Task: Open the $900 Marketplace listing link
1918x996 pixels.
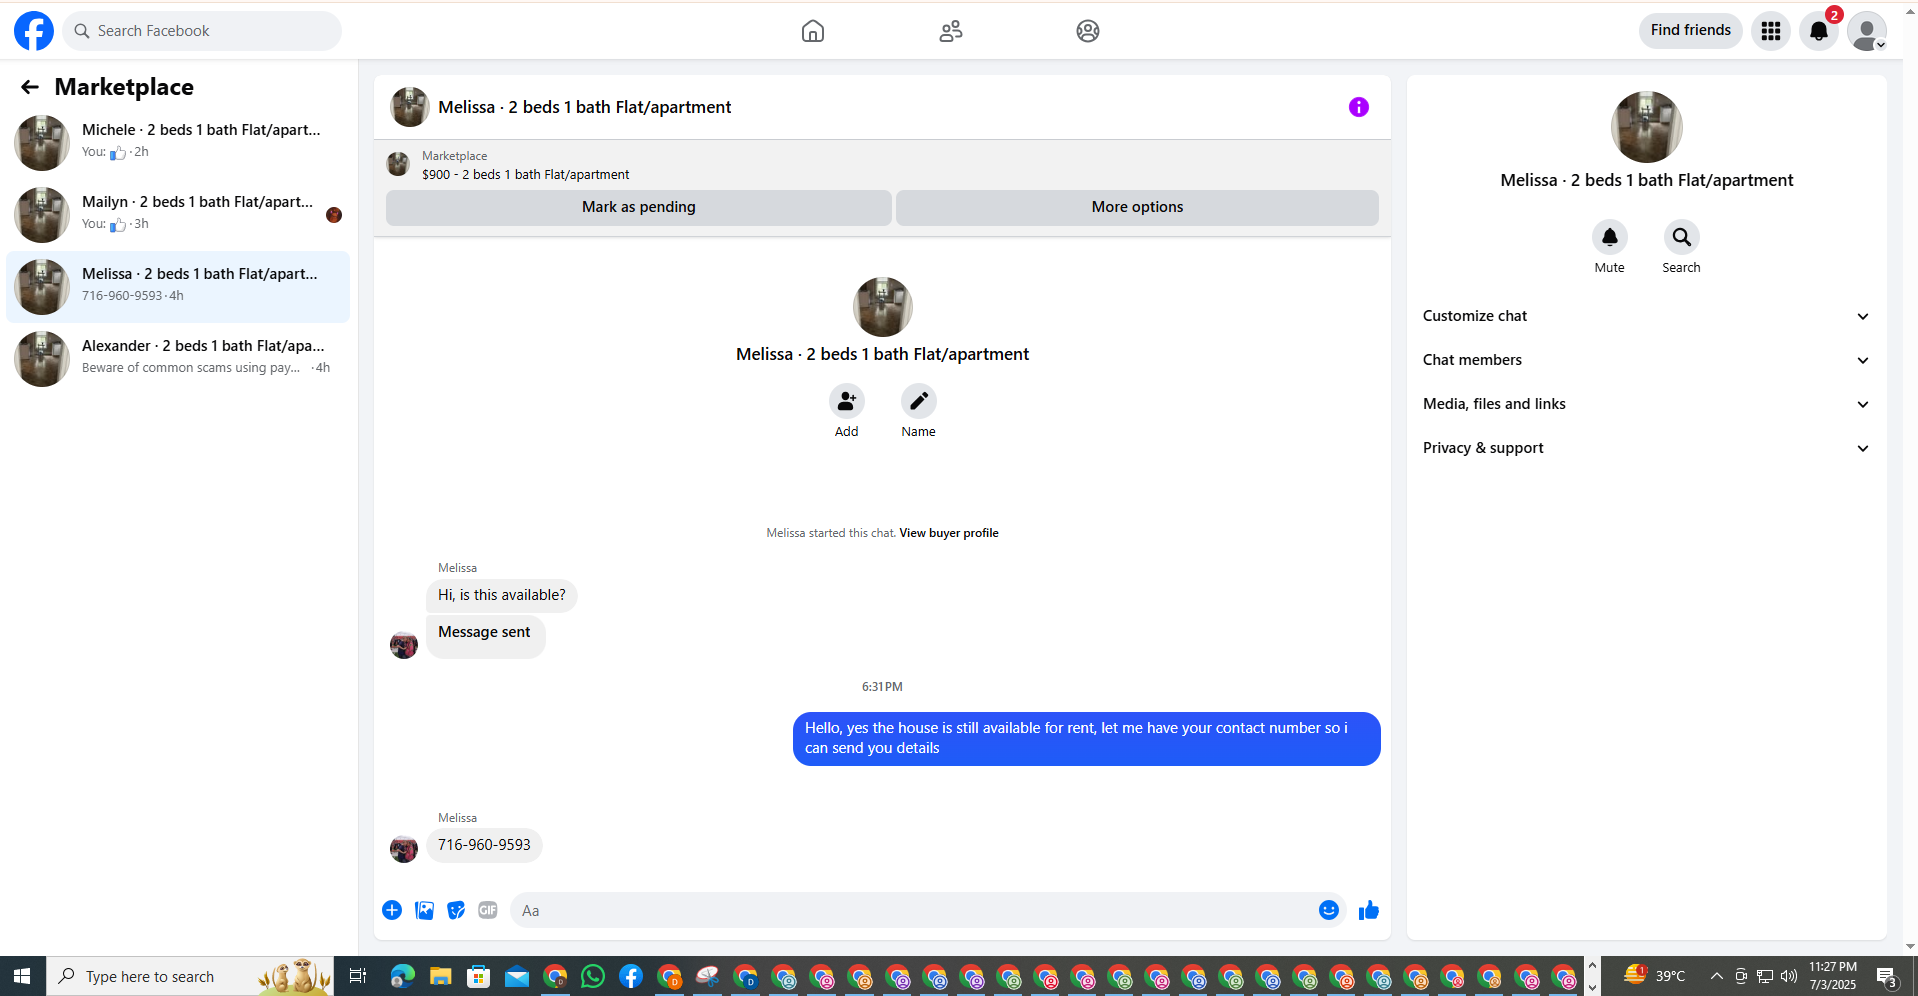Action: point(525,174)
